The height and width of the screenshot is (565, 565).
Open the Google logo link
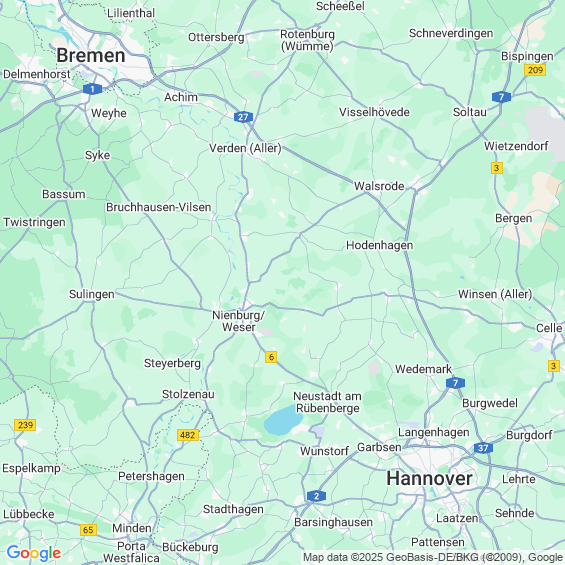point(34,553)
